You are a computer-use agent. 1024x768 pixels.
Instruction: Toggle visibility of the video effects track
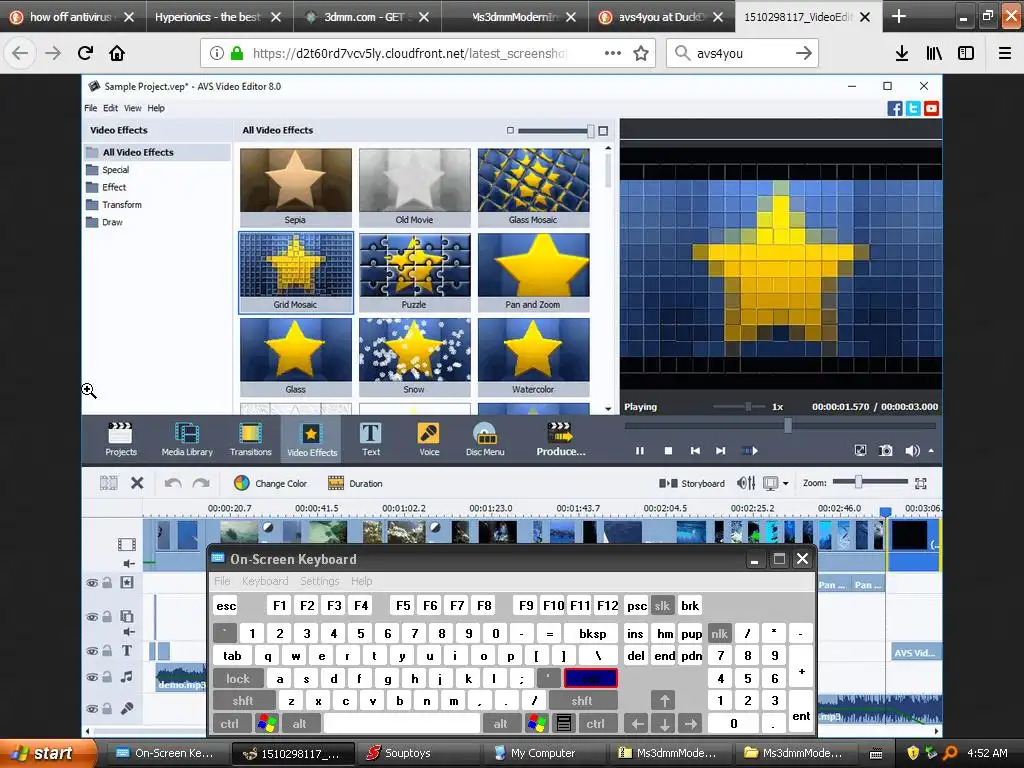[x=92, y=583]
